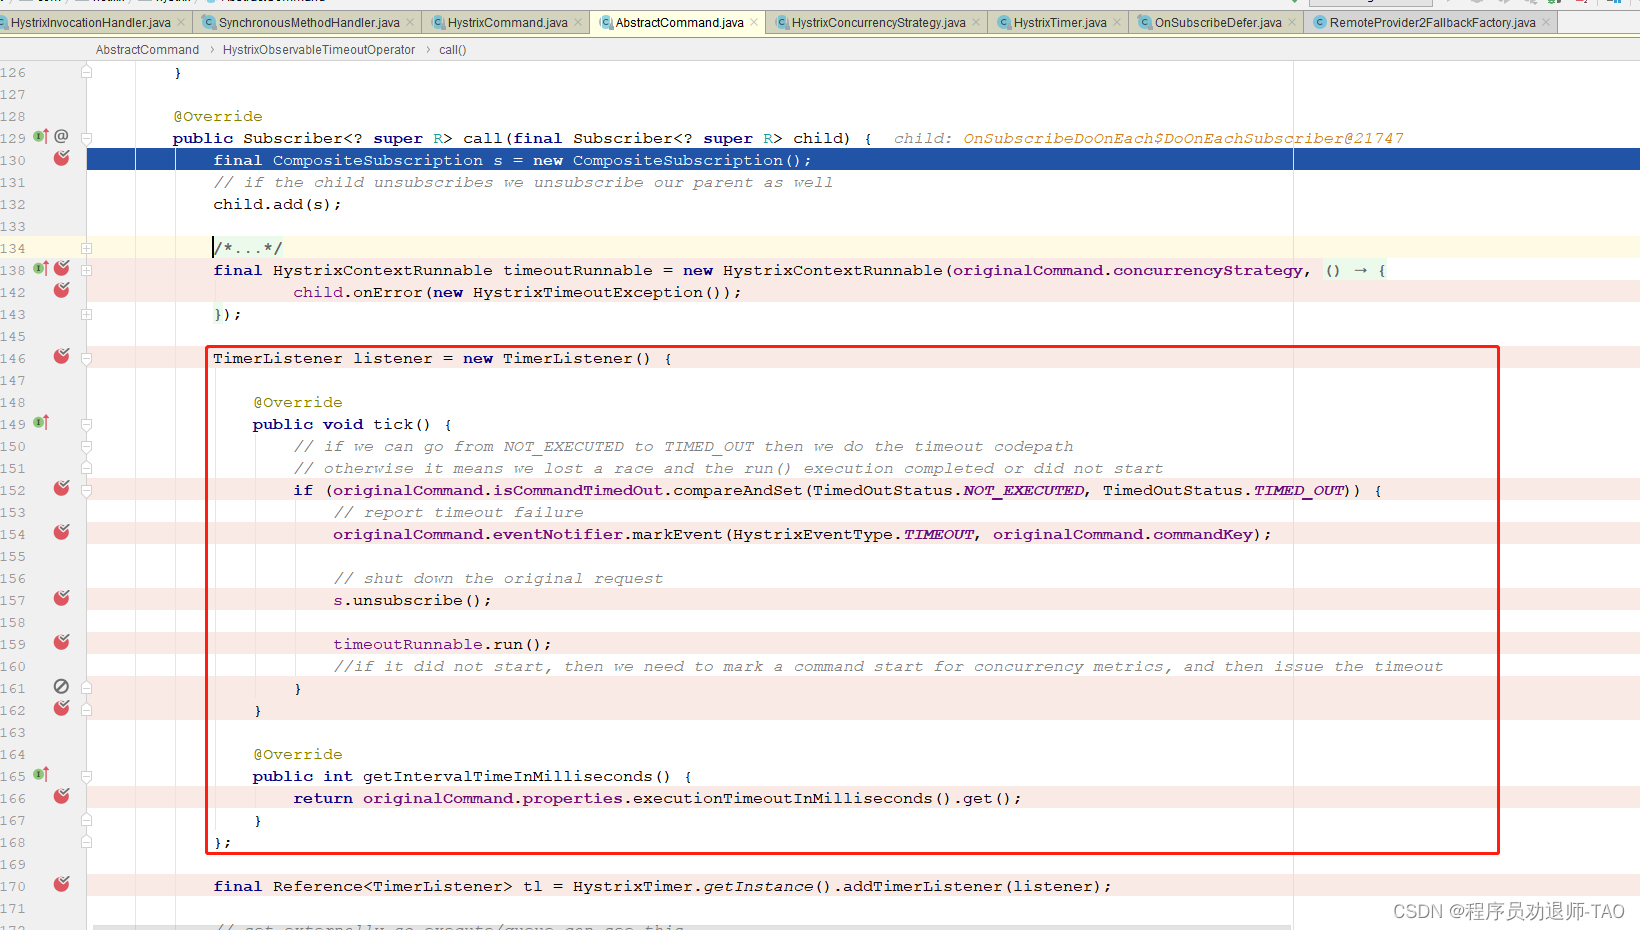Viewport: 1640px width, 930px height.
Task: Click the HystrixTimeoutException text
Action: coord(588,292)
